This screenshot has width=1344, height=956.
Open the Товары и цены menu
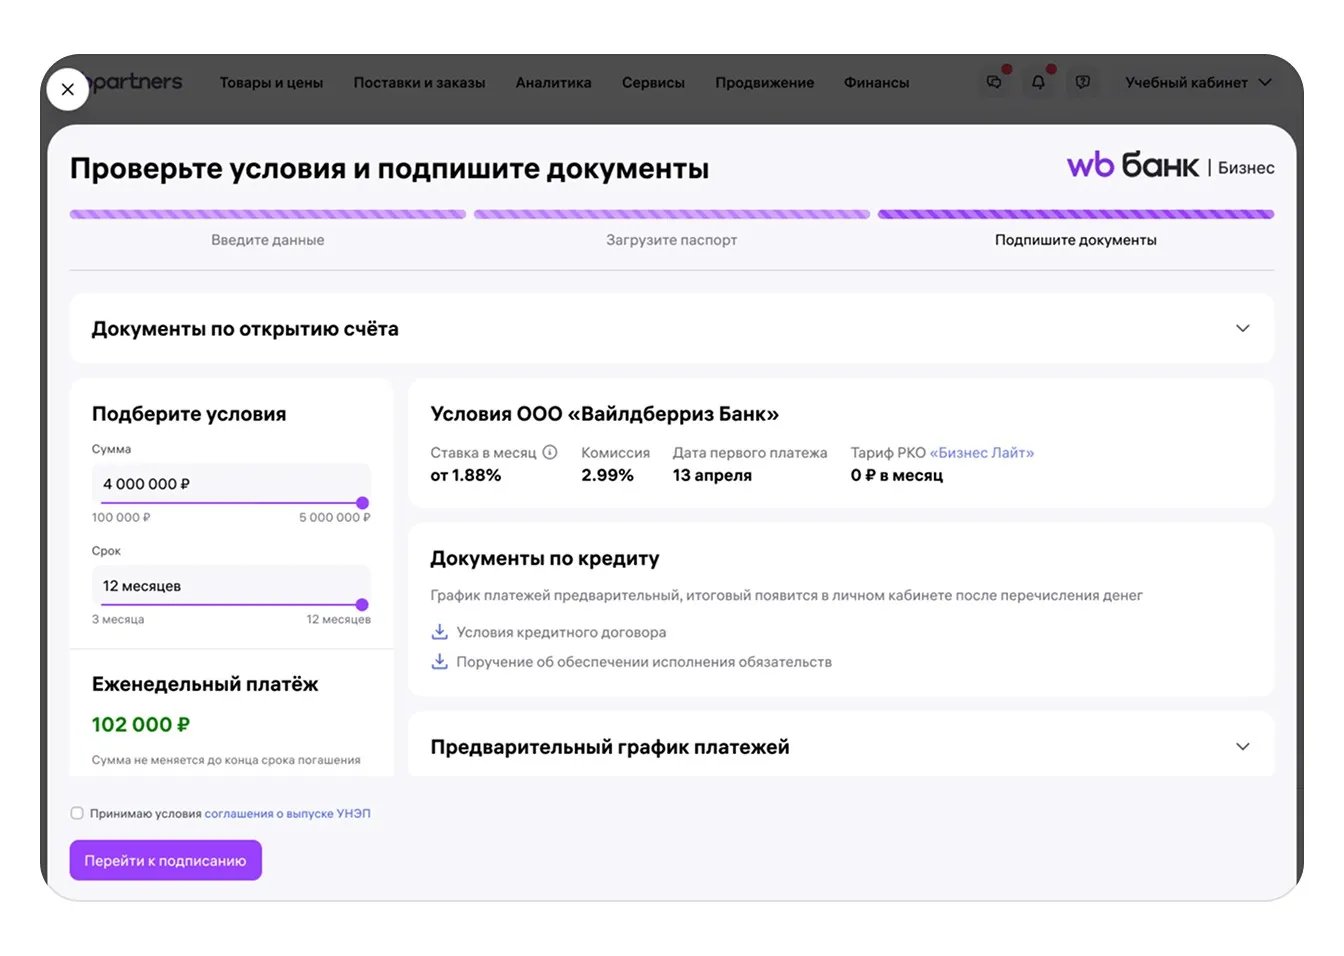point(271,82)
